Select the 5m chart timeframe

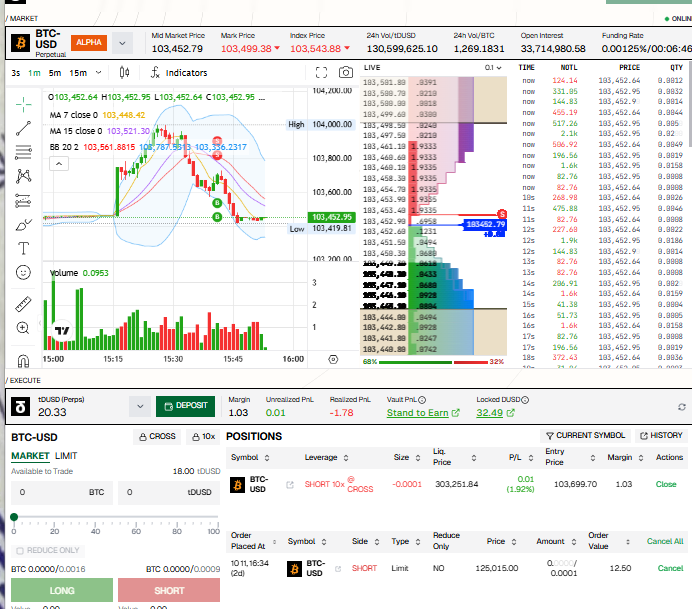[55, 73]
